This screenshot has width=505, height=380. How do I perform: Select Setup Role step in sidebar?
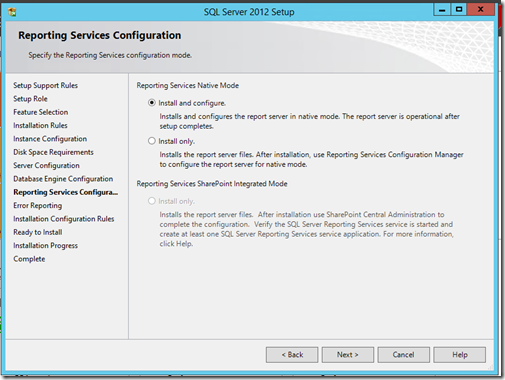point(30,99)
